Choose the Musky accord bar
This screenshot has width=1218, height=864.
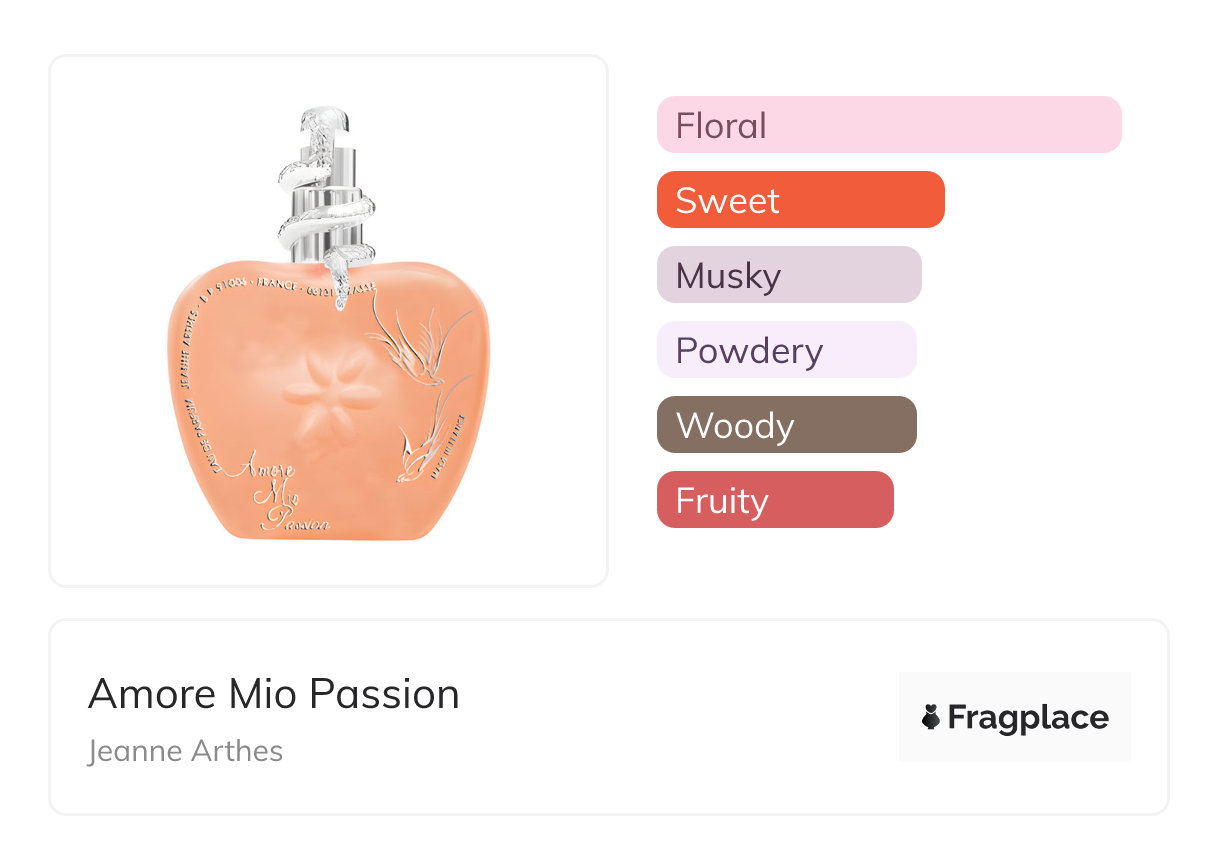coord(788,275)
